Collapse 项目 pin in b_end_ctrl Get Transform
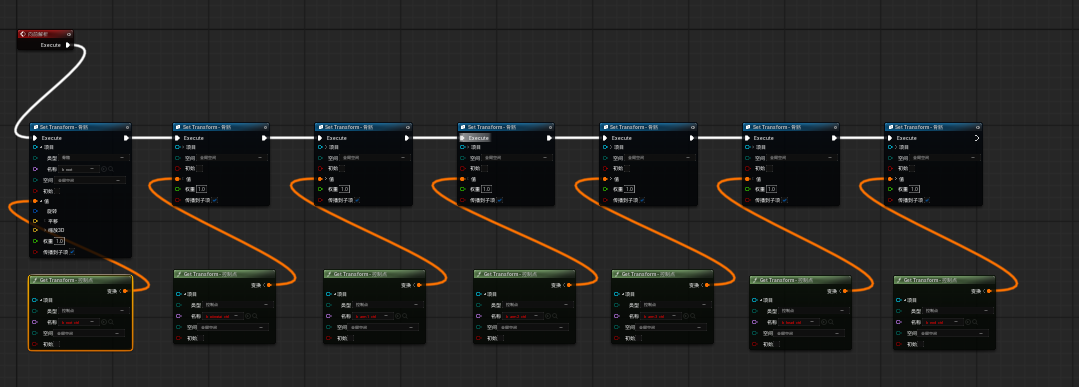The image size is (1079, 387). coord(905,300)
